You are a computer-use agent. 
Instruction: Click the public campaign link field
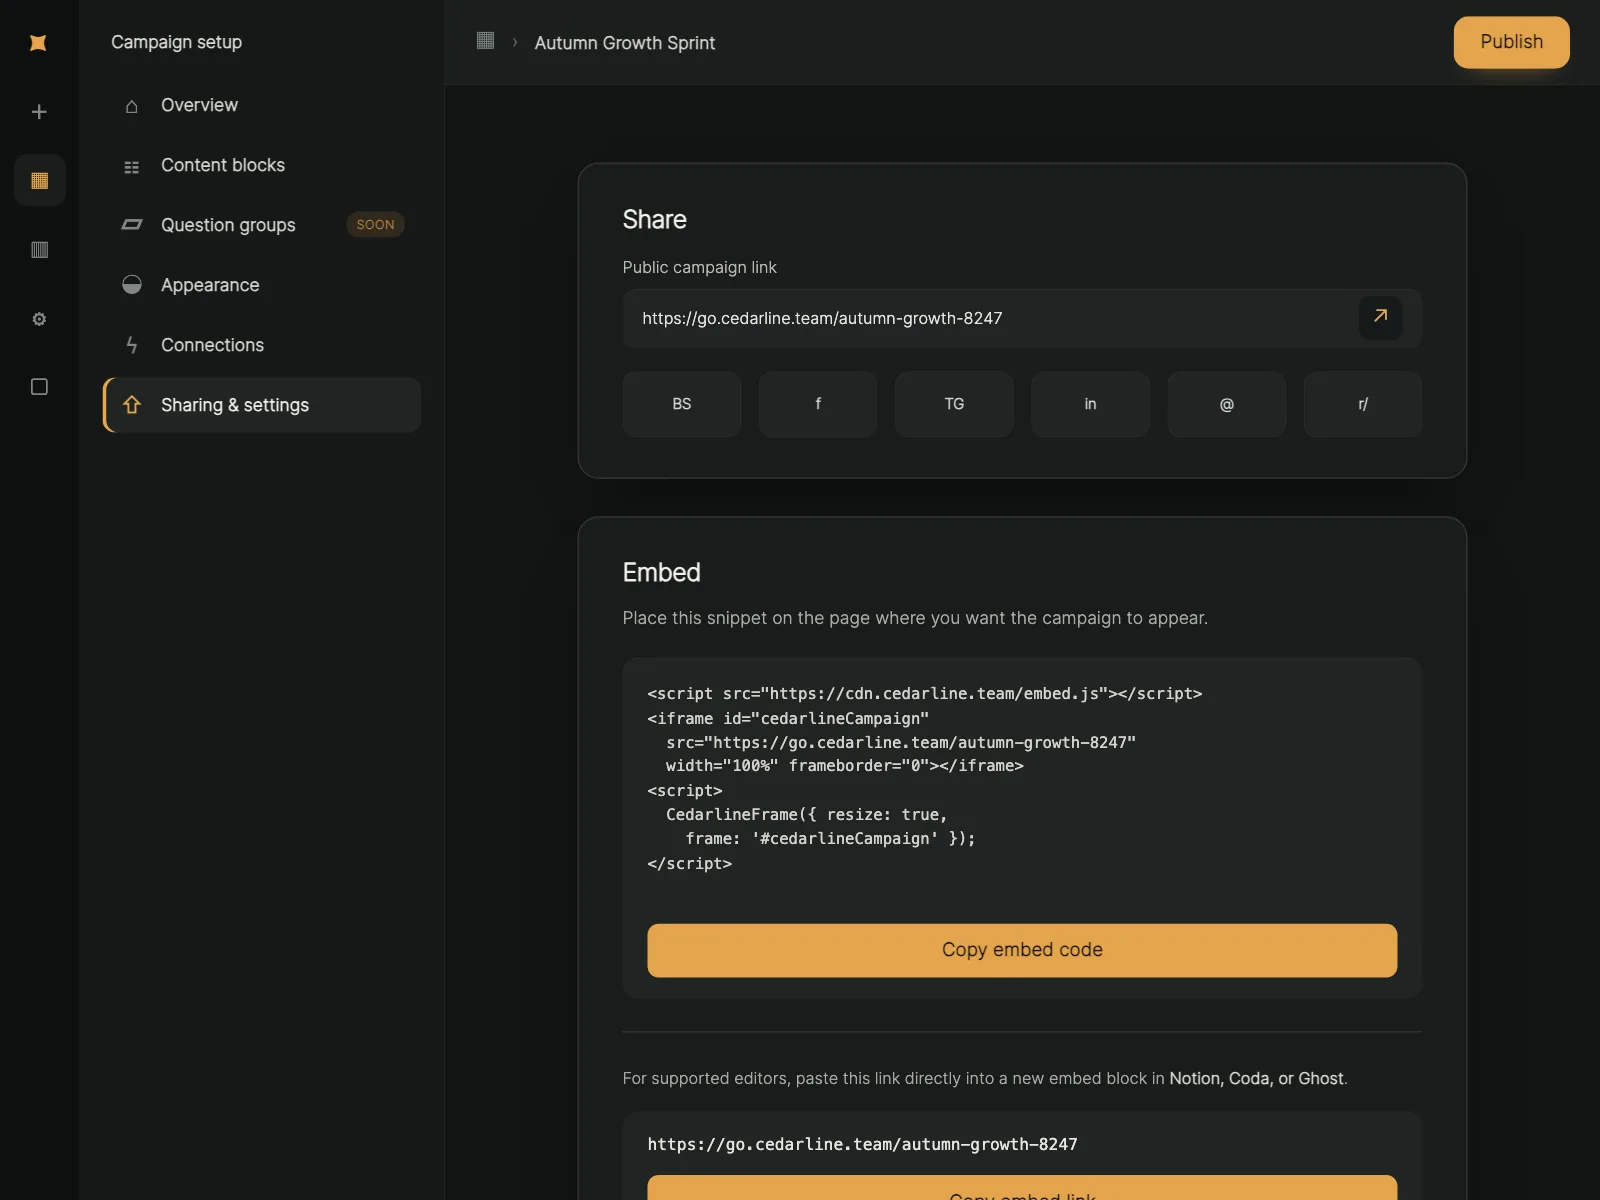coord(1022,319)
